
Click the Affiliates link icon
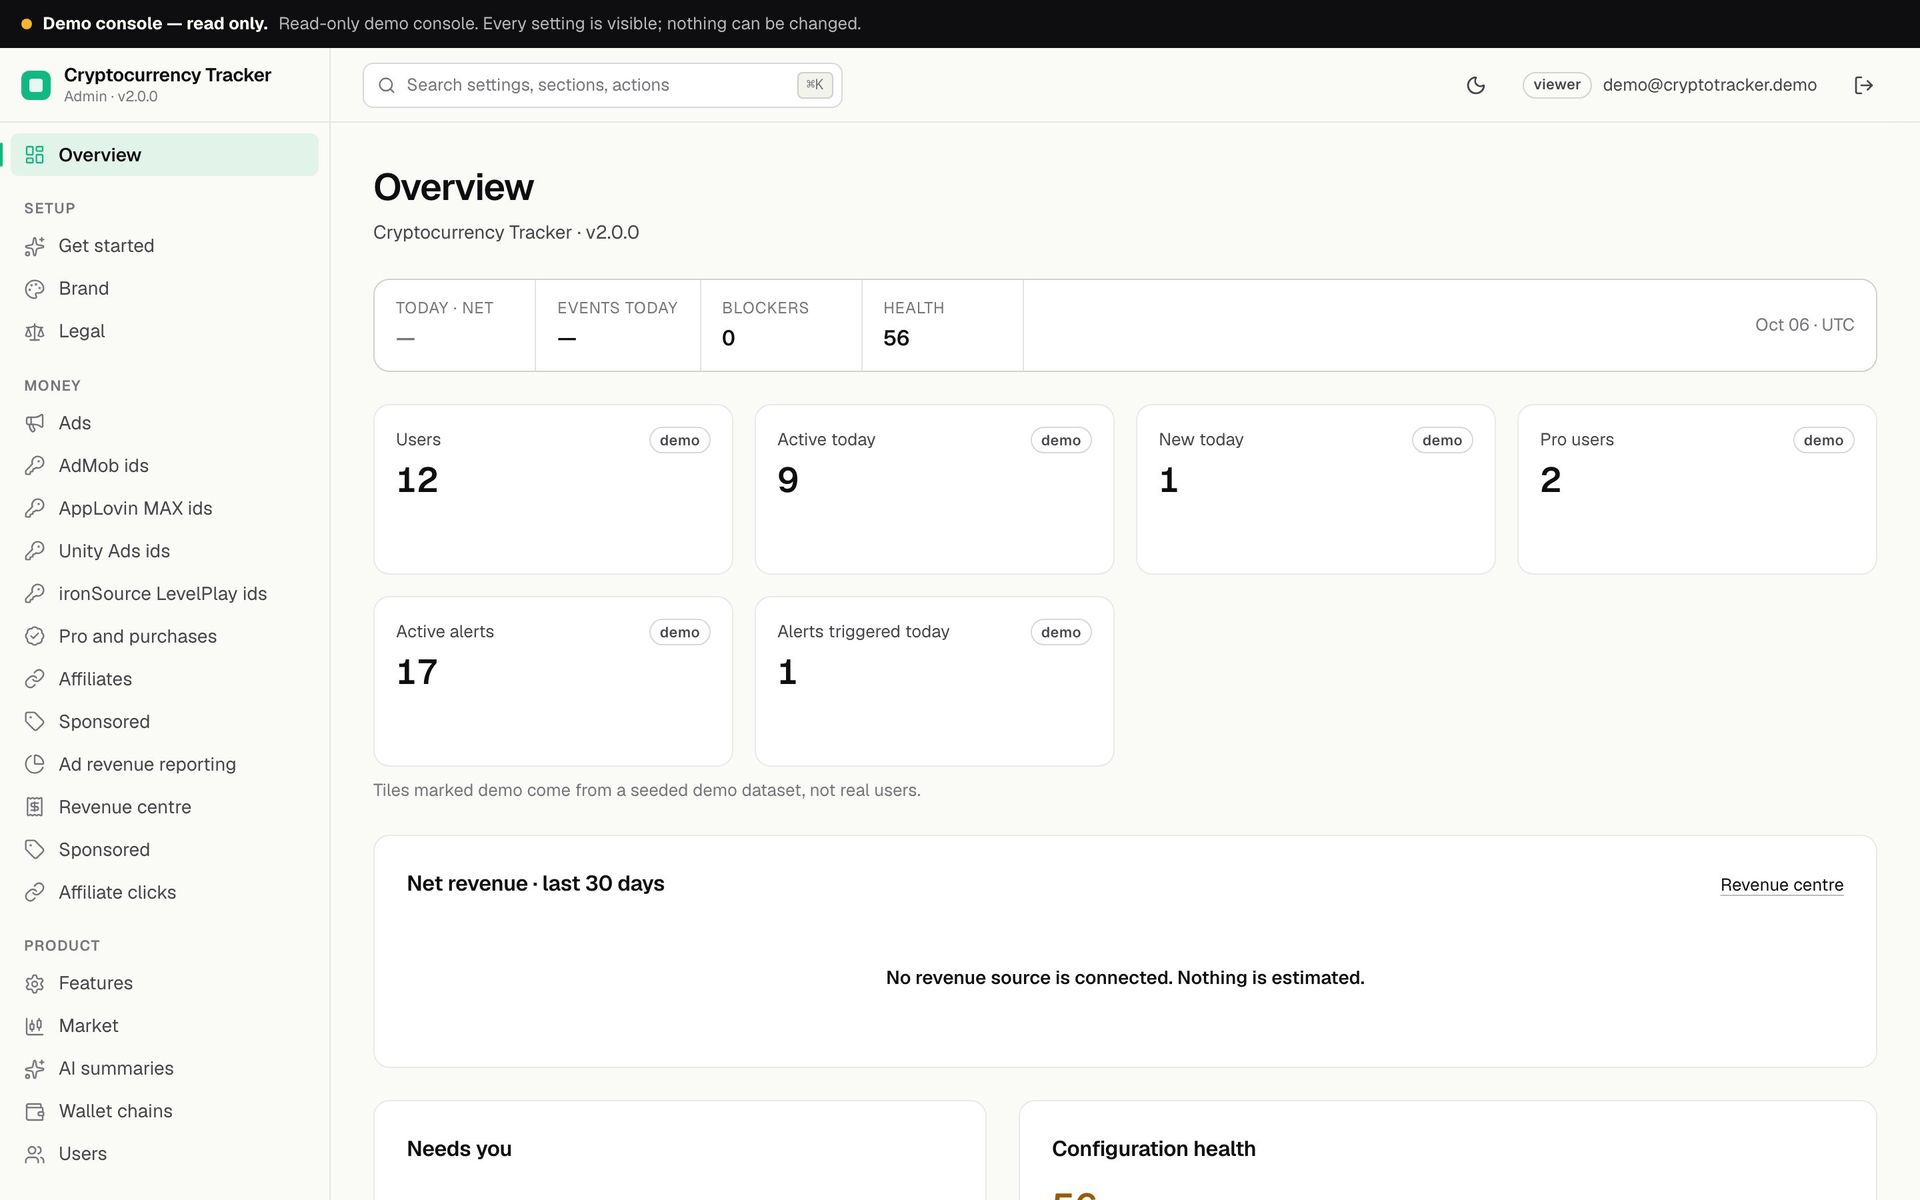point(35,679)
